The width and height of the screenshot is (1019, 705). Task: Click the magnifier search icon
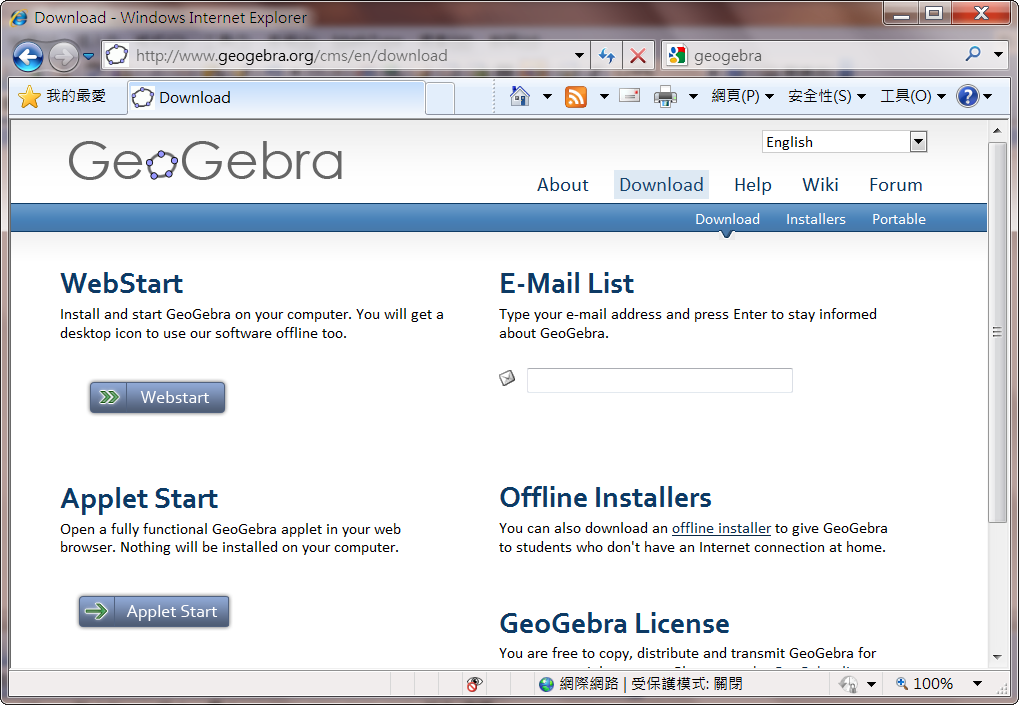click(973, 54)
